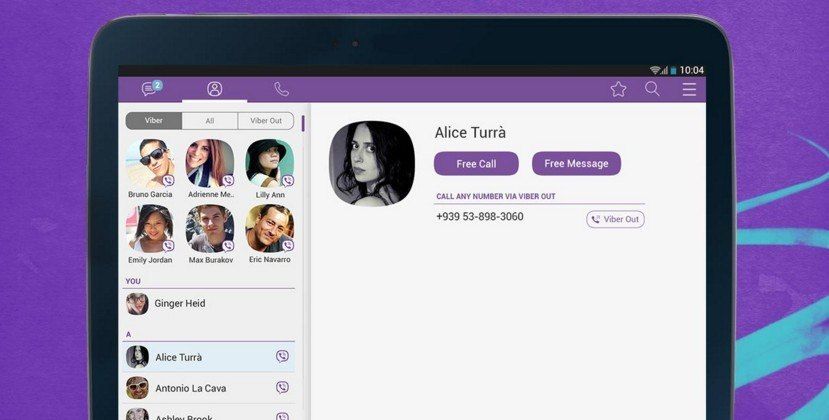Open Ginger Heid's profile entry
This screenshot has width=829, height=420.
(180, 303)
